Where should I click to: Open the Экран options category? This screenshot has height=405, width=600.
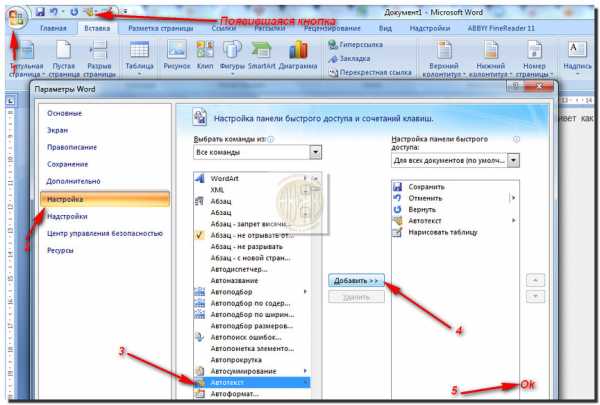57,131
